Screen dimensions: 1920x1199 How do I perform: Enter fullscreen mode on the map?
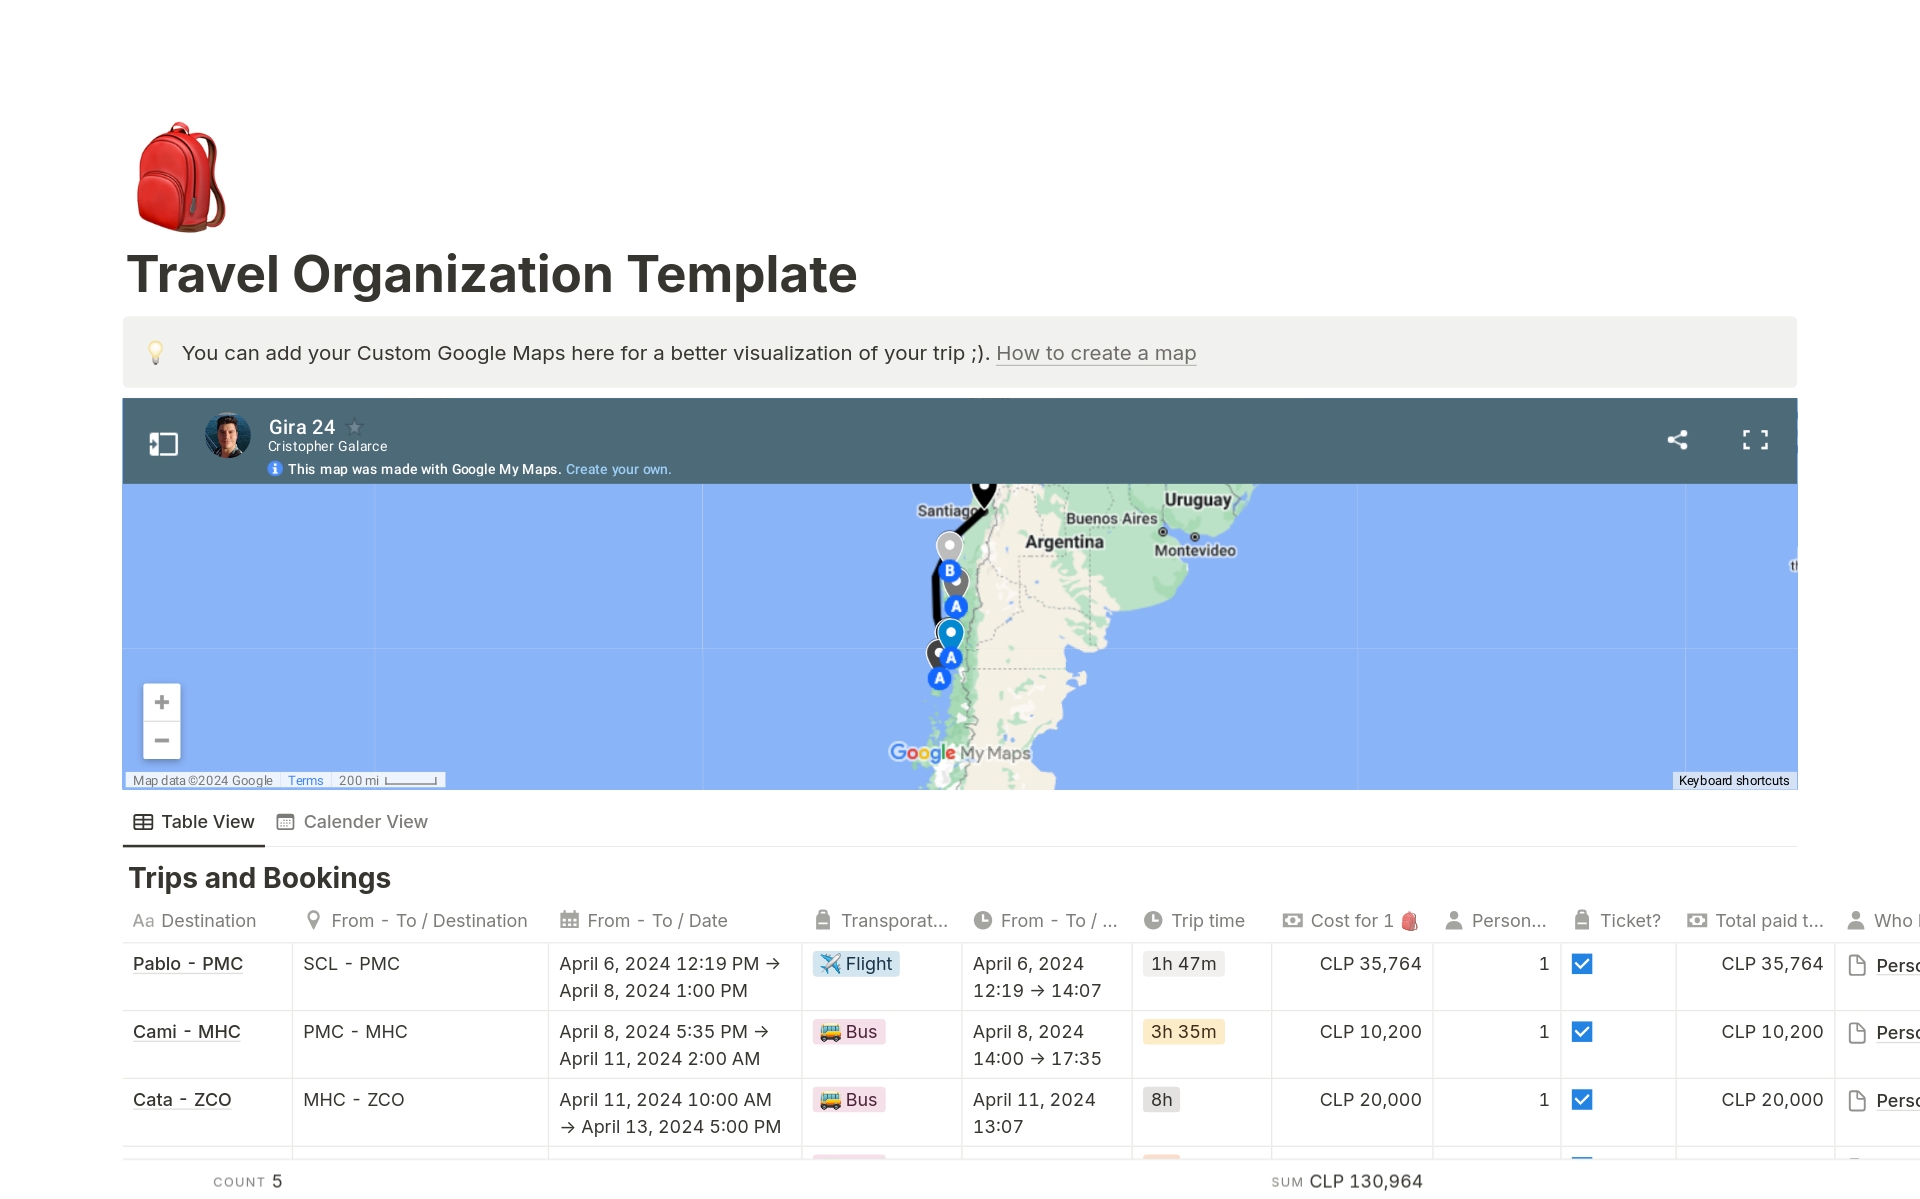point(1757,439)
